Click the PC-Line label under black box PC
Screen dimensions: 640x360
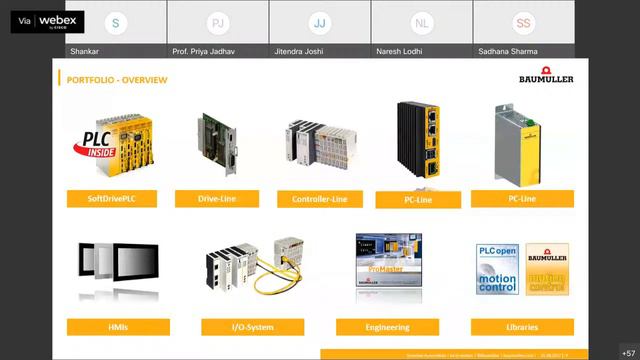tap(418, 200)
